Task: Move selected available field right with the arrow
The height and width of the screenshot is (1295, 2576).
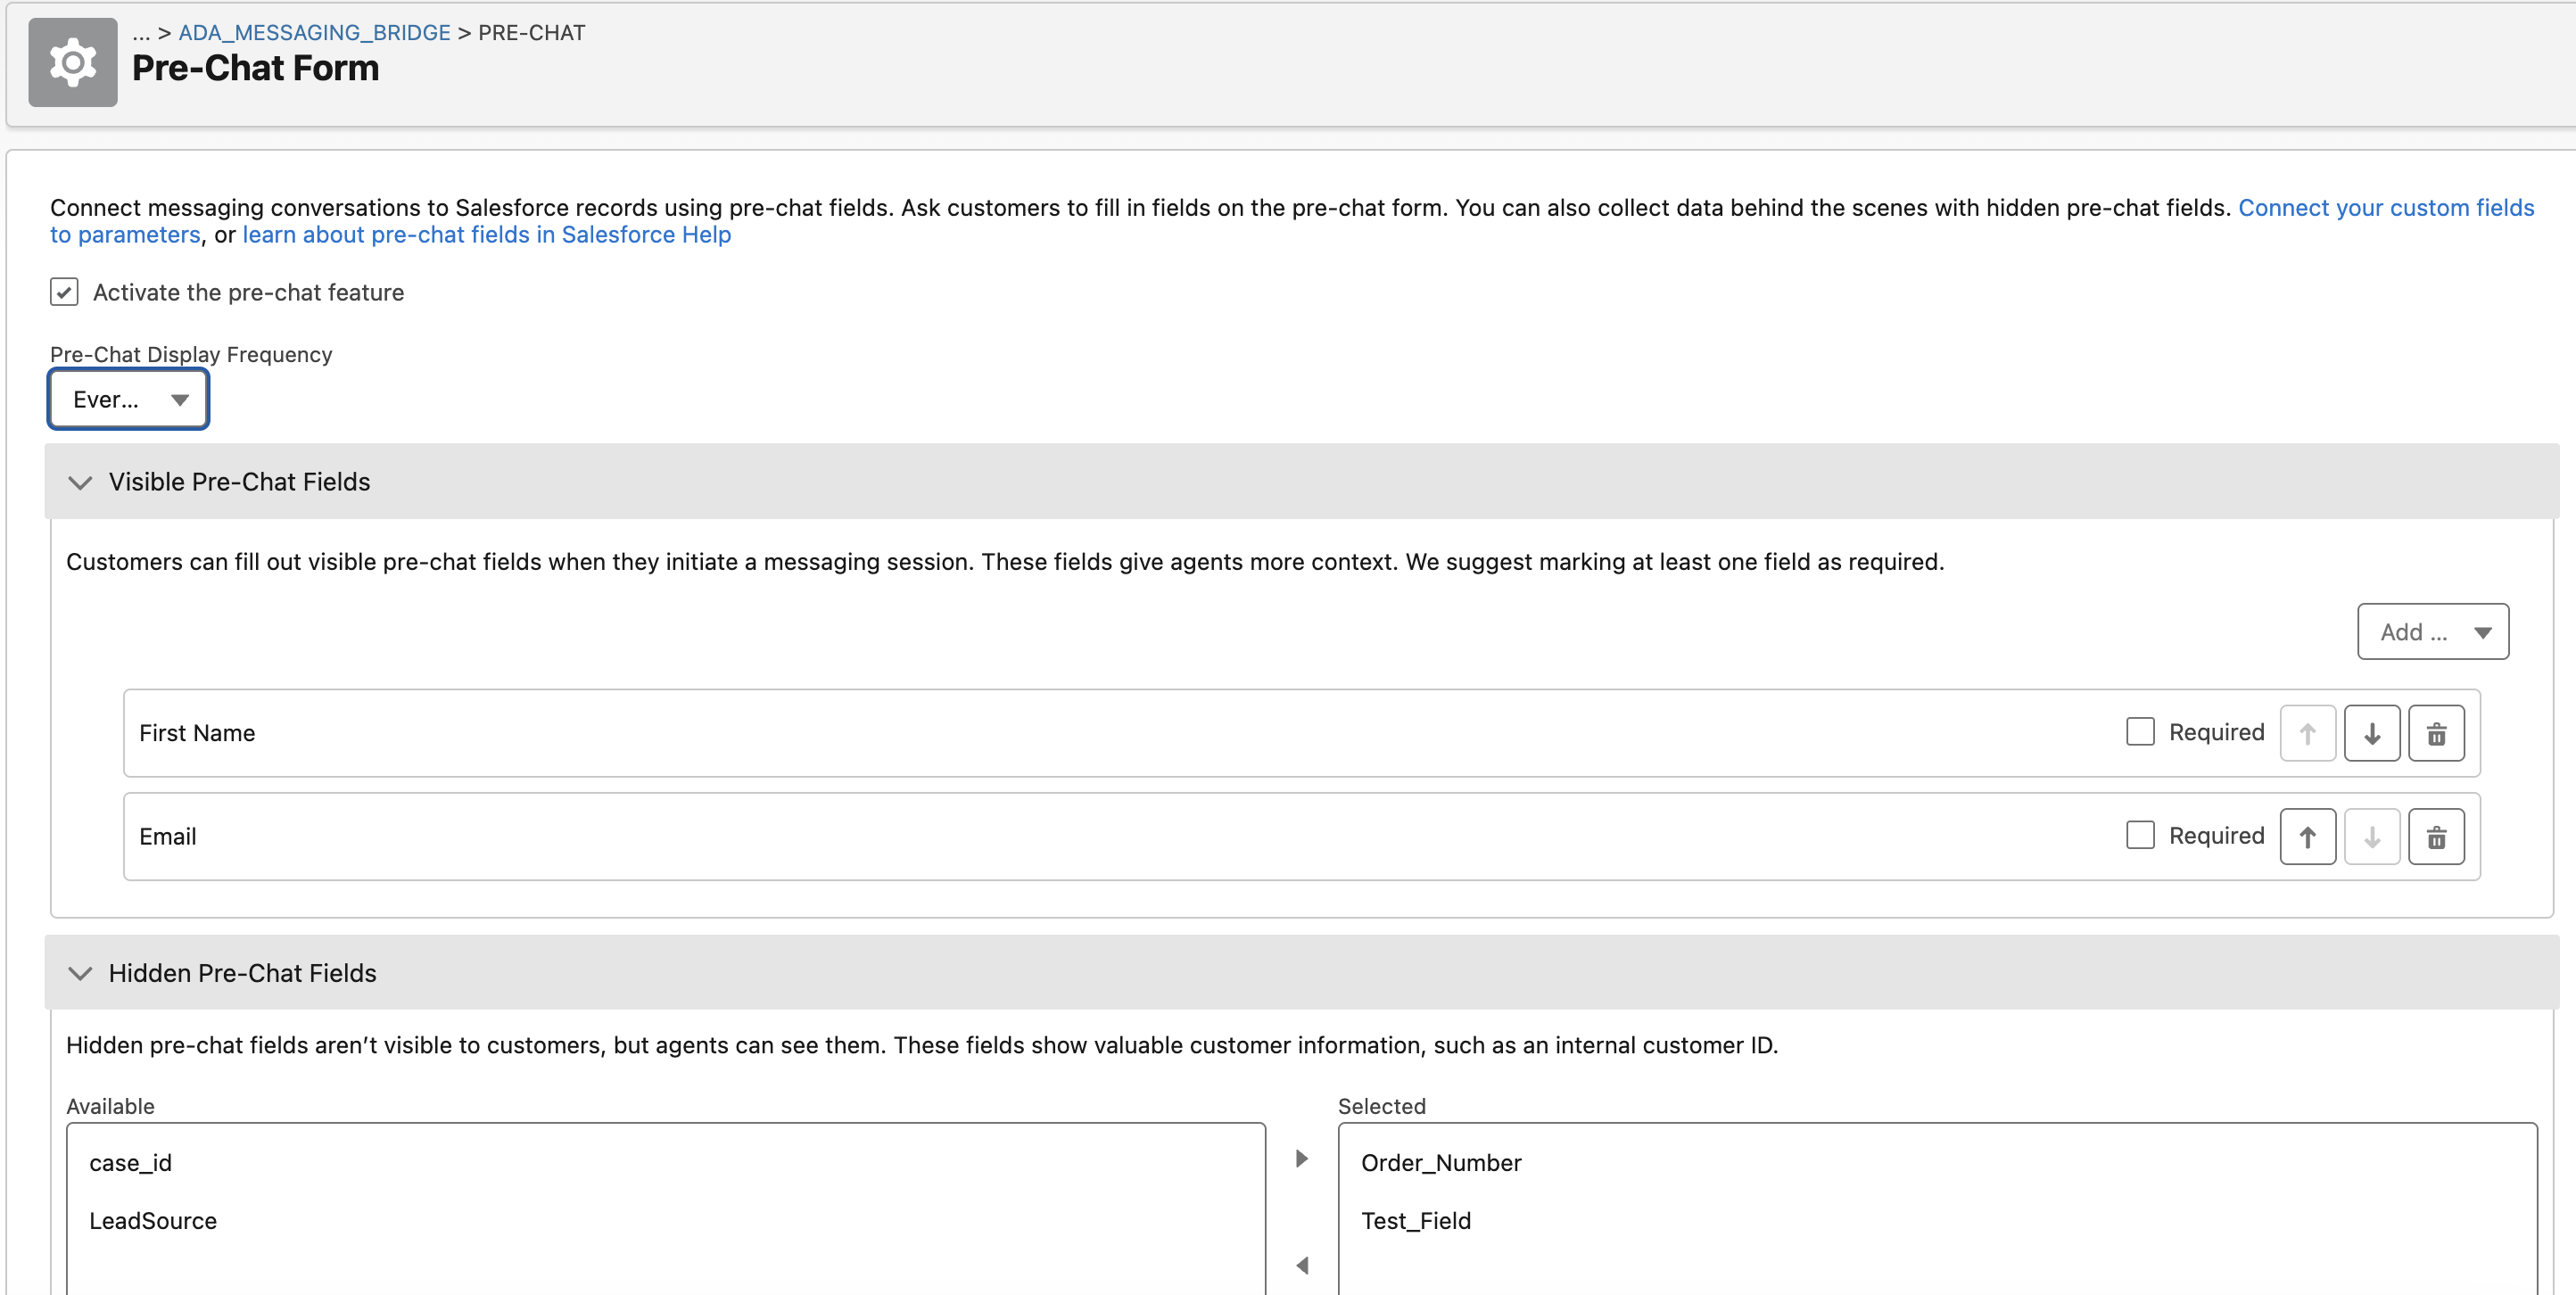Action: 1301,1158
